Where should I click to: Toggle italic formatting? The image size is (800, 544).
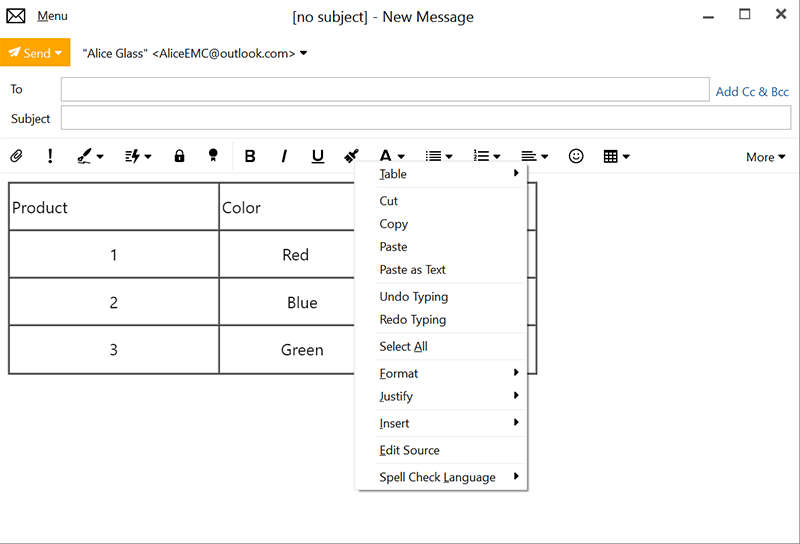(x=284, y=156)
